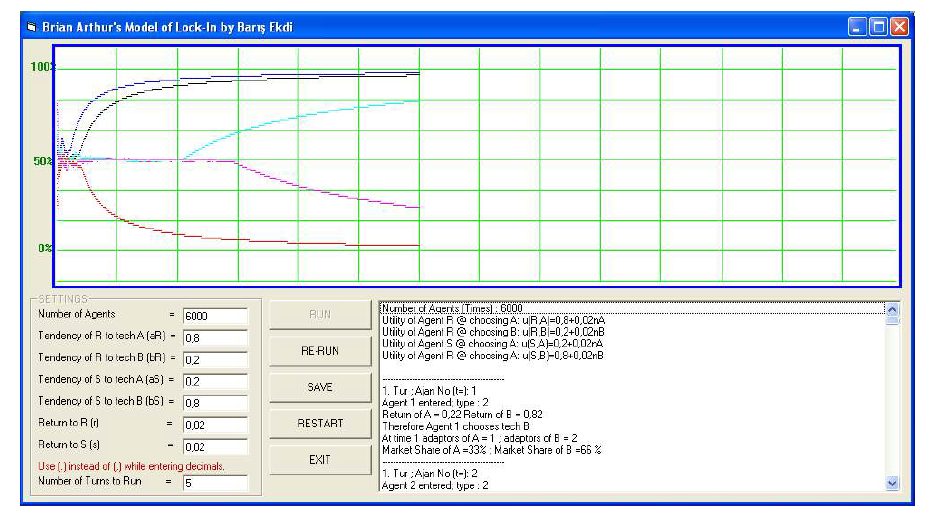Click the Return to S (s) field
This screenshot has height=523, width=934.
coord(215,447)
